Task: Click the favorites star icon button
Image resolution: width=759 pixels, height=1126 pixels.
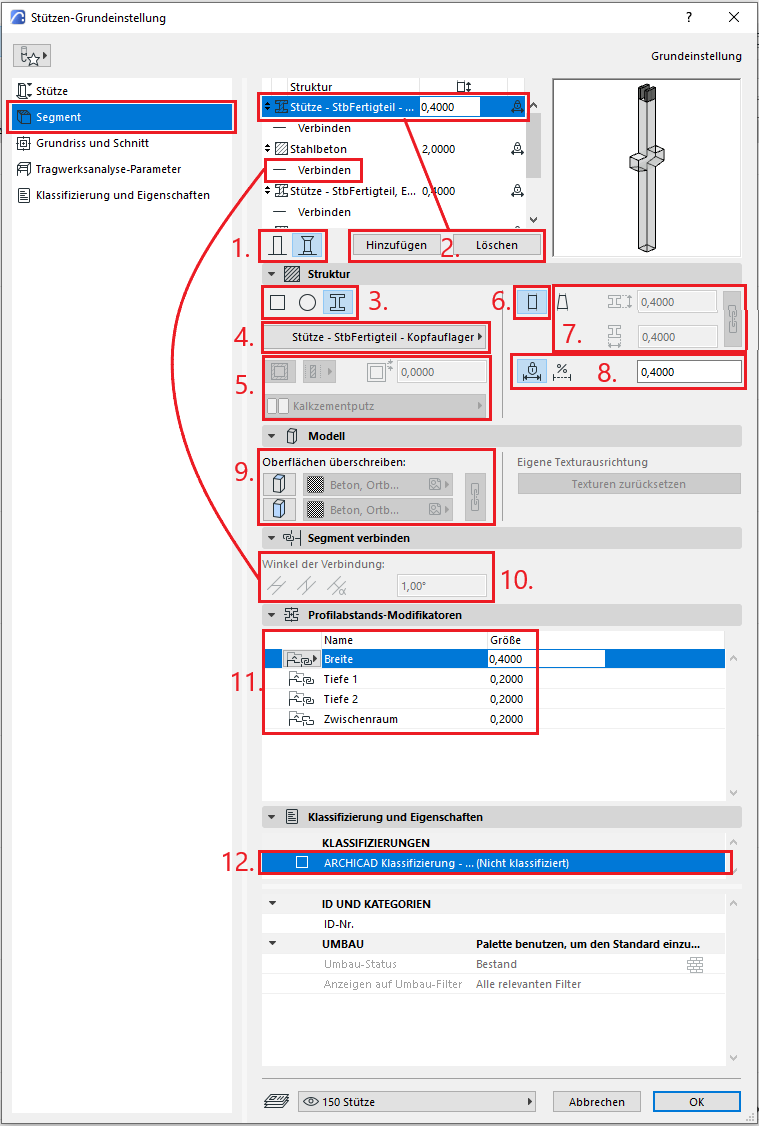Action: (32, 56)
